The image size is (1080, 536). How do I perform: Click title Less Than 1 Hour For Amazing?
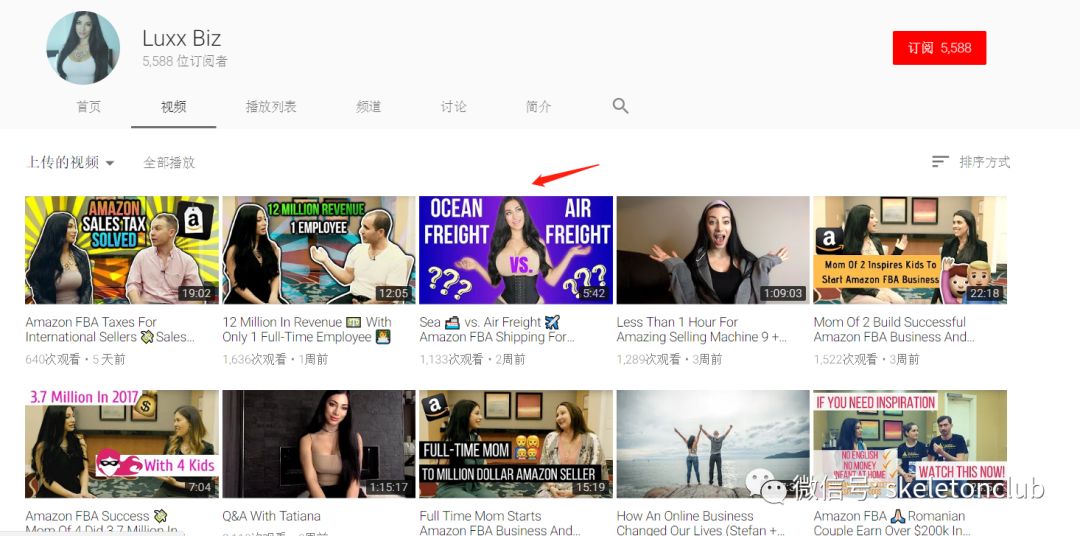click(x=701, y=329)
